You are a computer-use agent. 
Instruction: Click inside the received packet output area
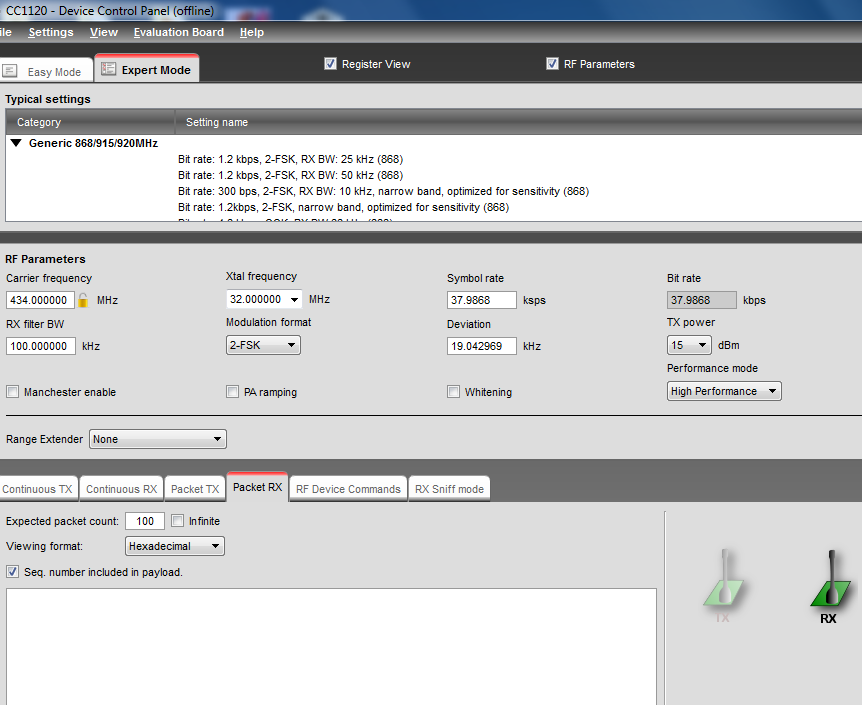[x=331, y=646]
